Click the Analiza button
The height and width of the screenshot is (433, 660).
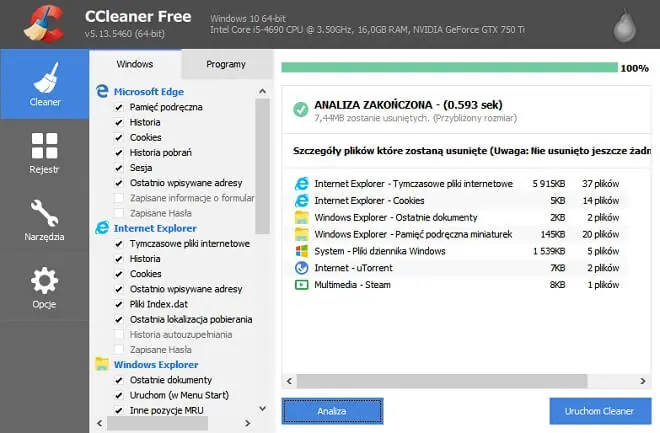click(x=332, y=411)
